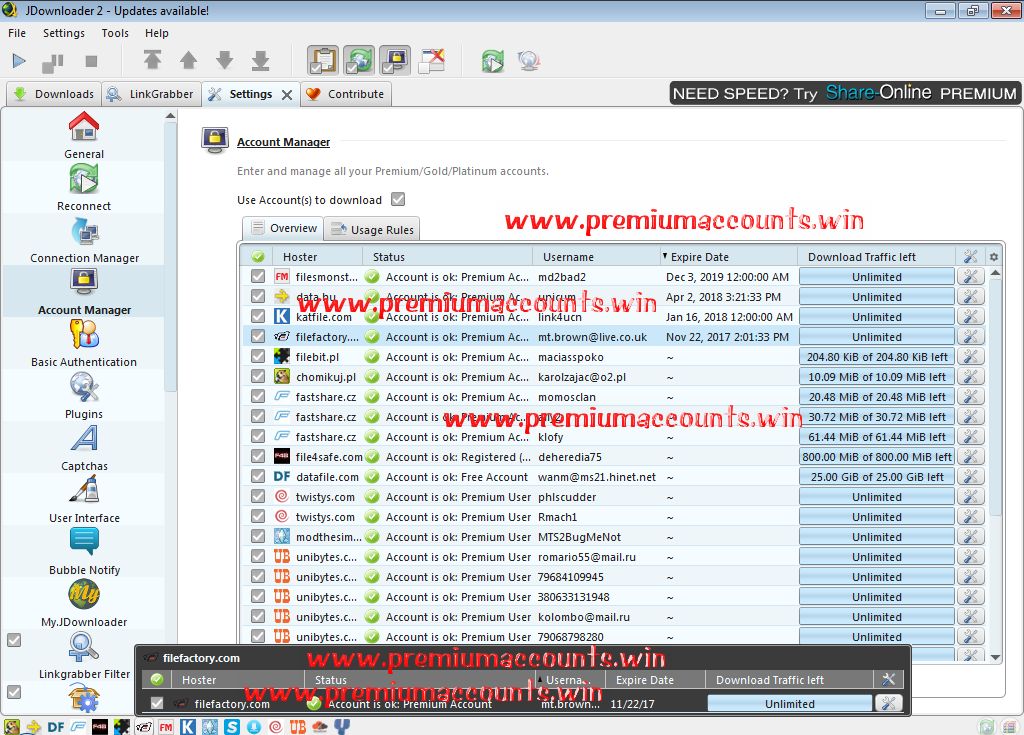Open Captchas settings section

(84, 448)
